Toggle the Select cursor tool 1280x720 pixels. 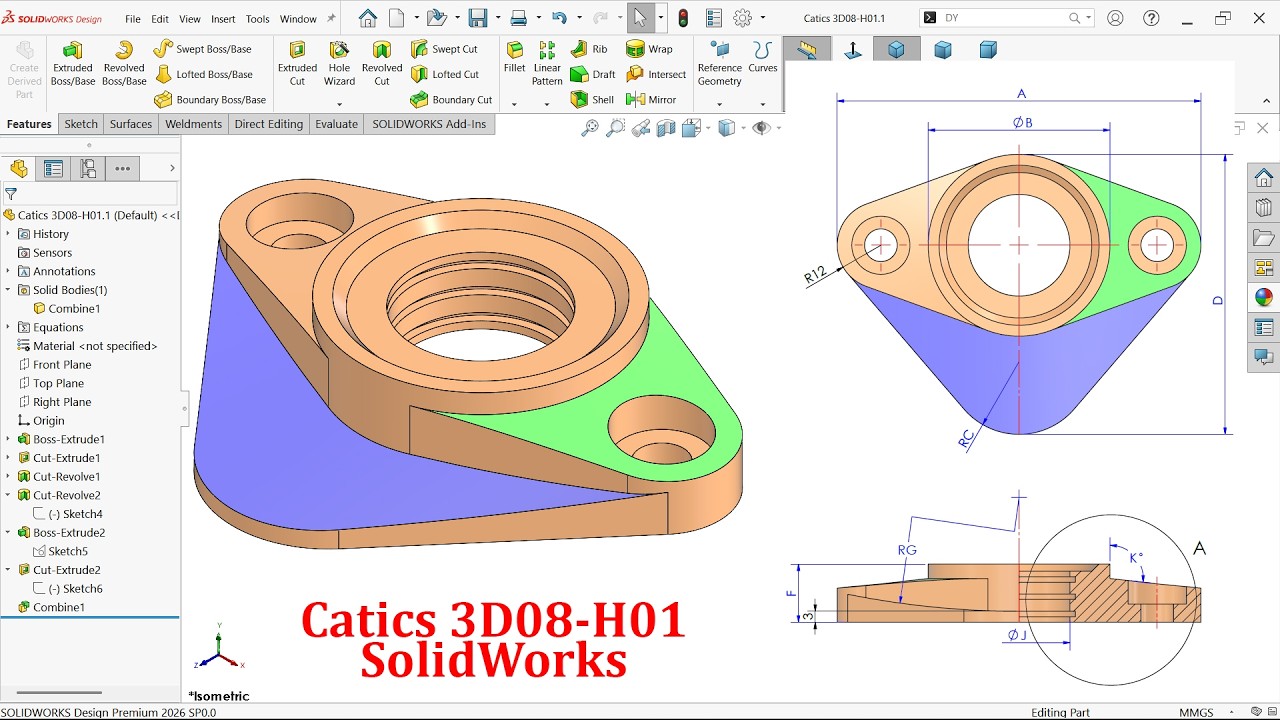640,18
